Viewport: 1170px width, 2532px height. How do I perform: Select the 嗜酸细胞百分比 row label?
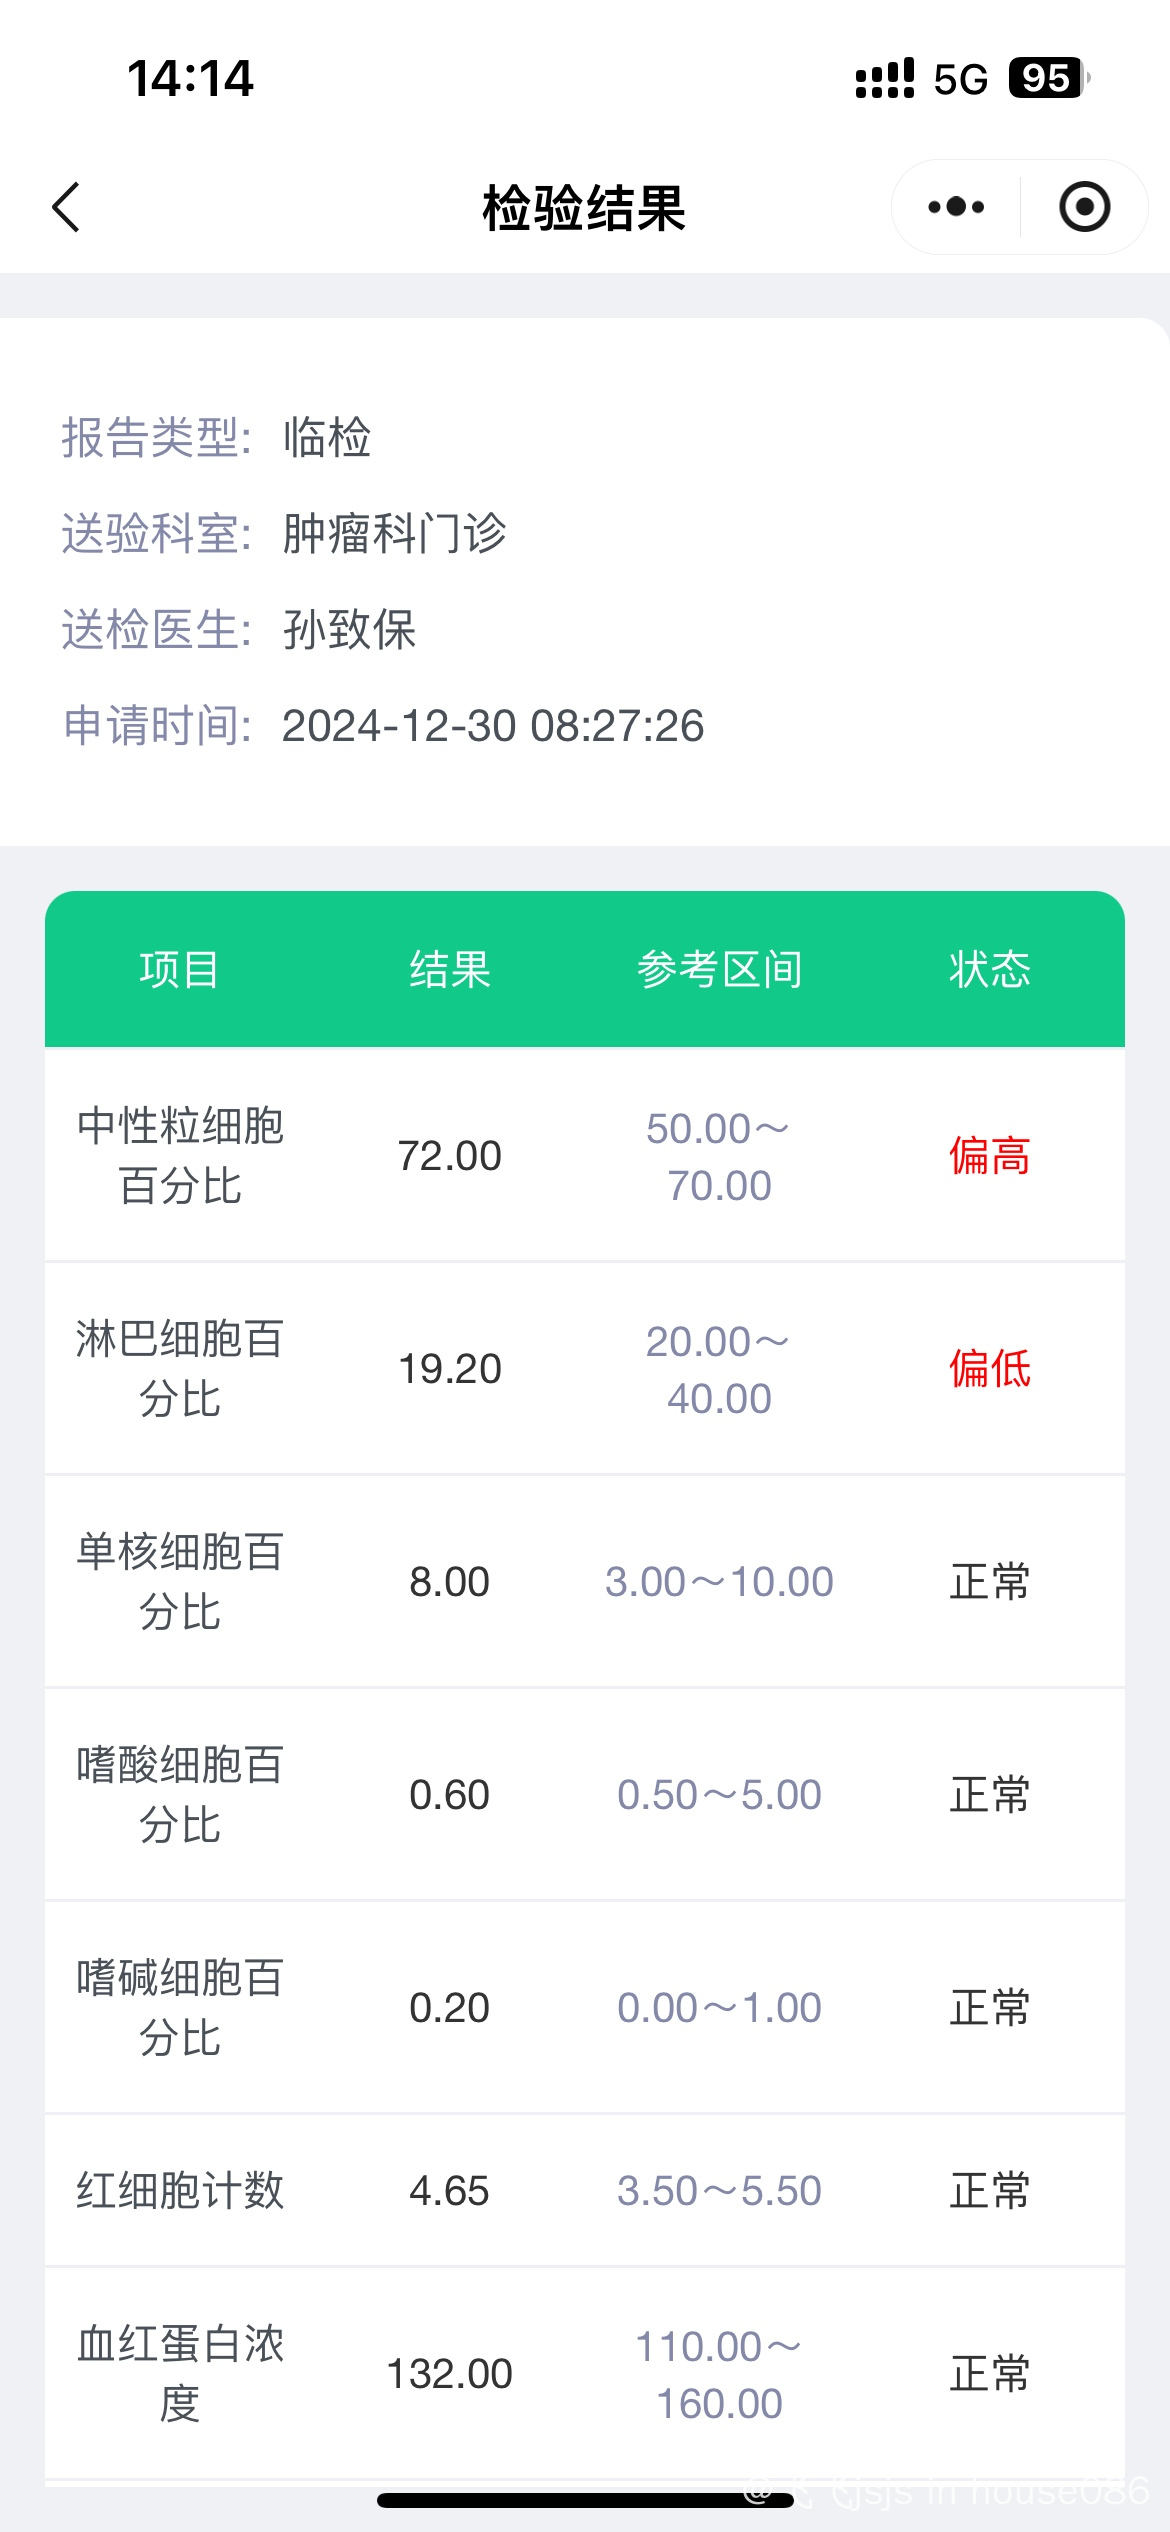(180, 1795)
